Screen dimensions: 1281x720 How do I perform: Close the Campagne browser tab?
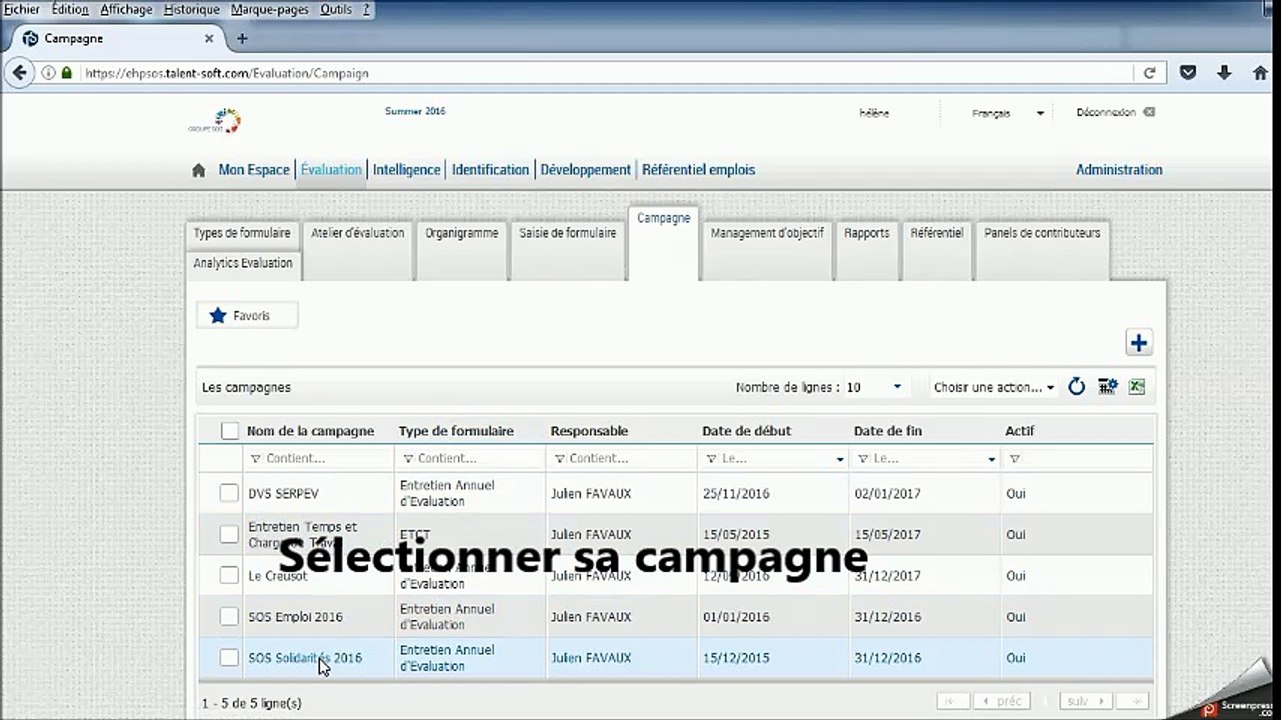209,39
